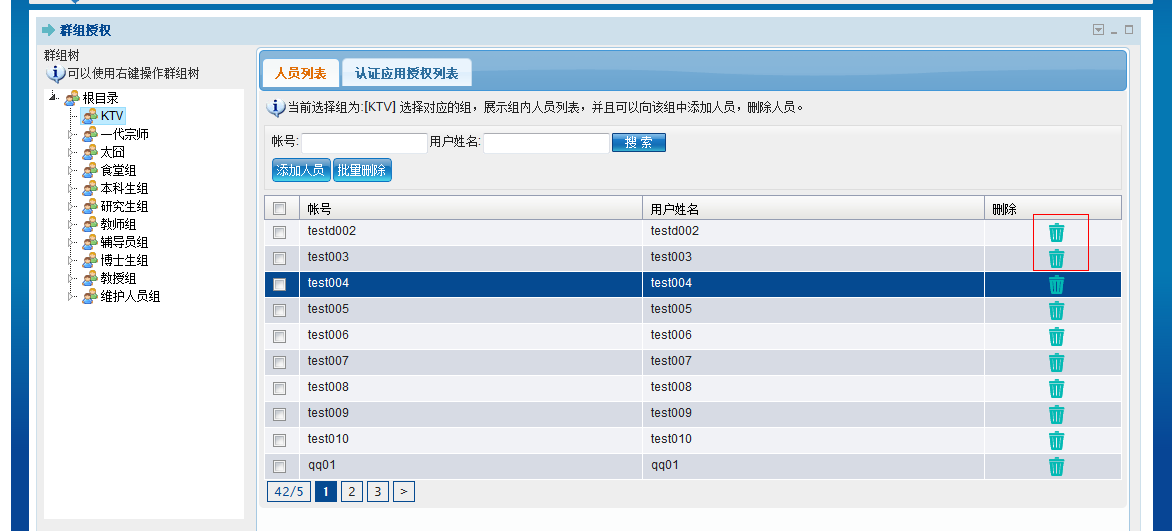Click the delete icon for test009
1176x531 pixels.
pyautogui.click(x=1056, y=414)
